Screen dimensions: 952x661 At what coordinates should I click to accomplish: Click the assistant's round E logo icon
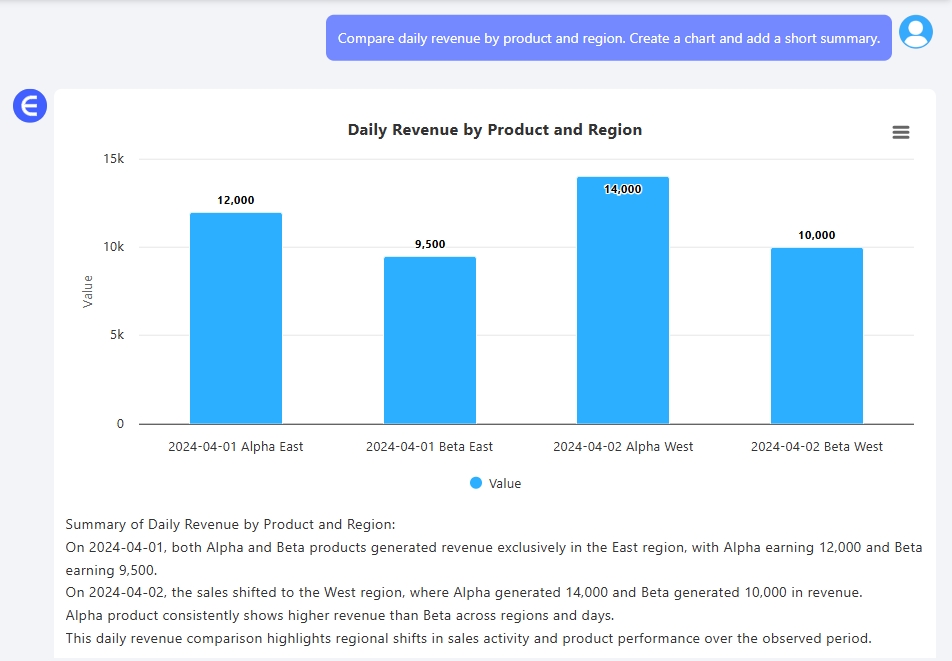pos(30,105)
